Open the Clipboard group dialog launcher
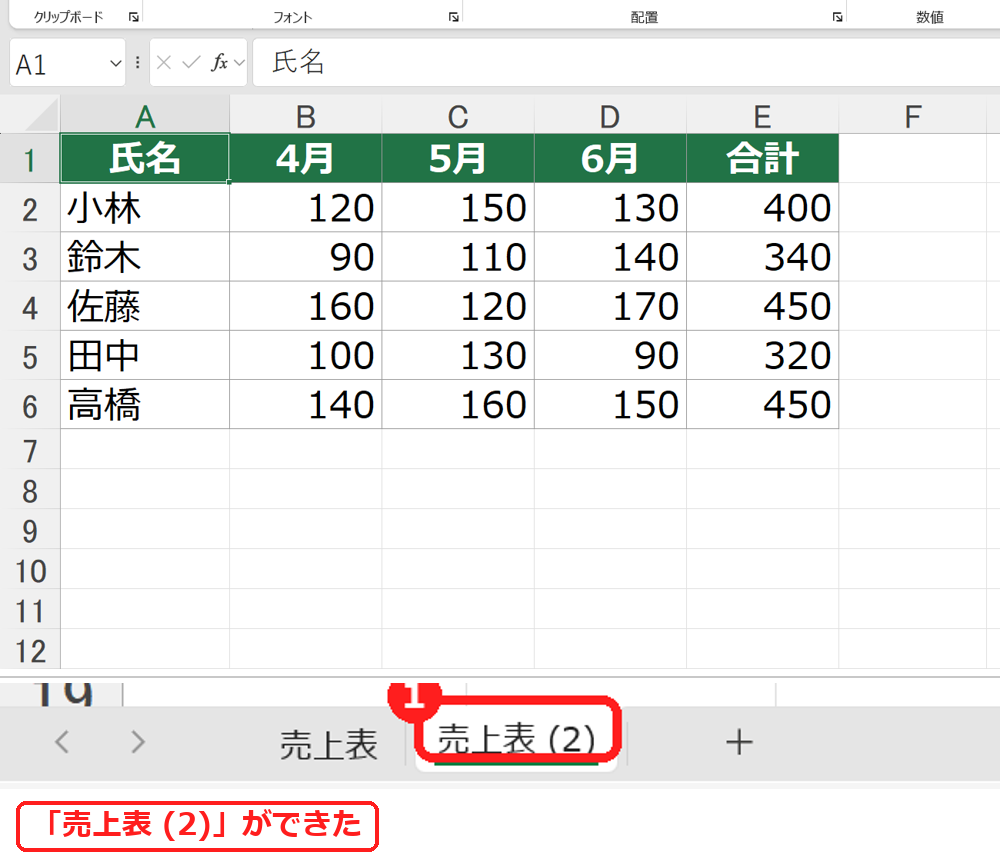The image size is (1000, 859). coord(133,17)
